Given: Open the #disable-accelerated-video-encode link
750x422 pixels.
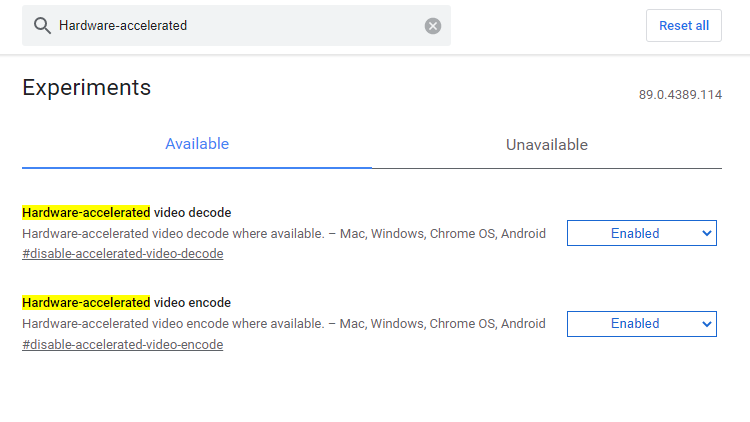Looking at the screenshot, I should point(122,344).
